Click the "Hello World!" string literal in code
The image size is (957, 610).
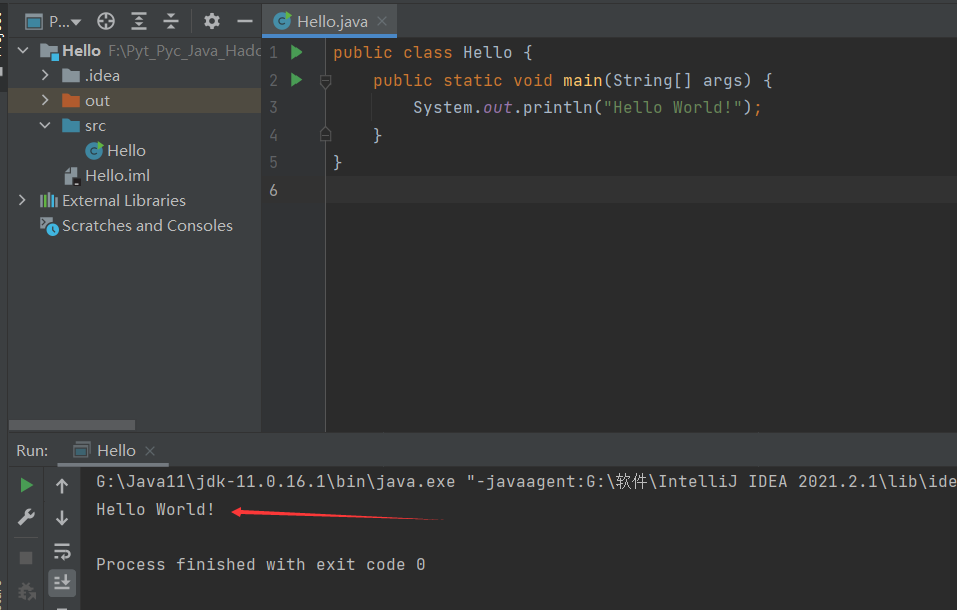pyautogui.click(x=673, y=108)
